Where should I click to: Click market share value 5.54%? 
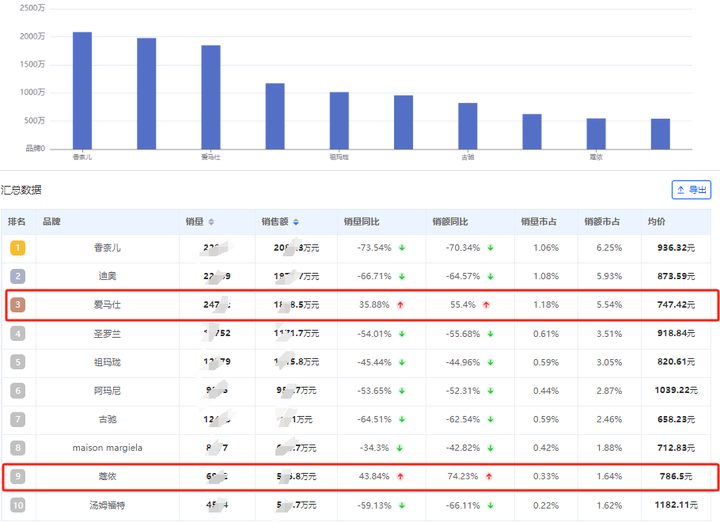point(609,305)
